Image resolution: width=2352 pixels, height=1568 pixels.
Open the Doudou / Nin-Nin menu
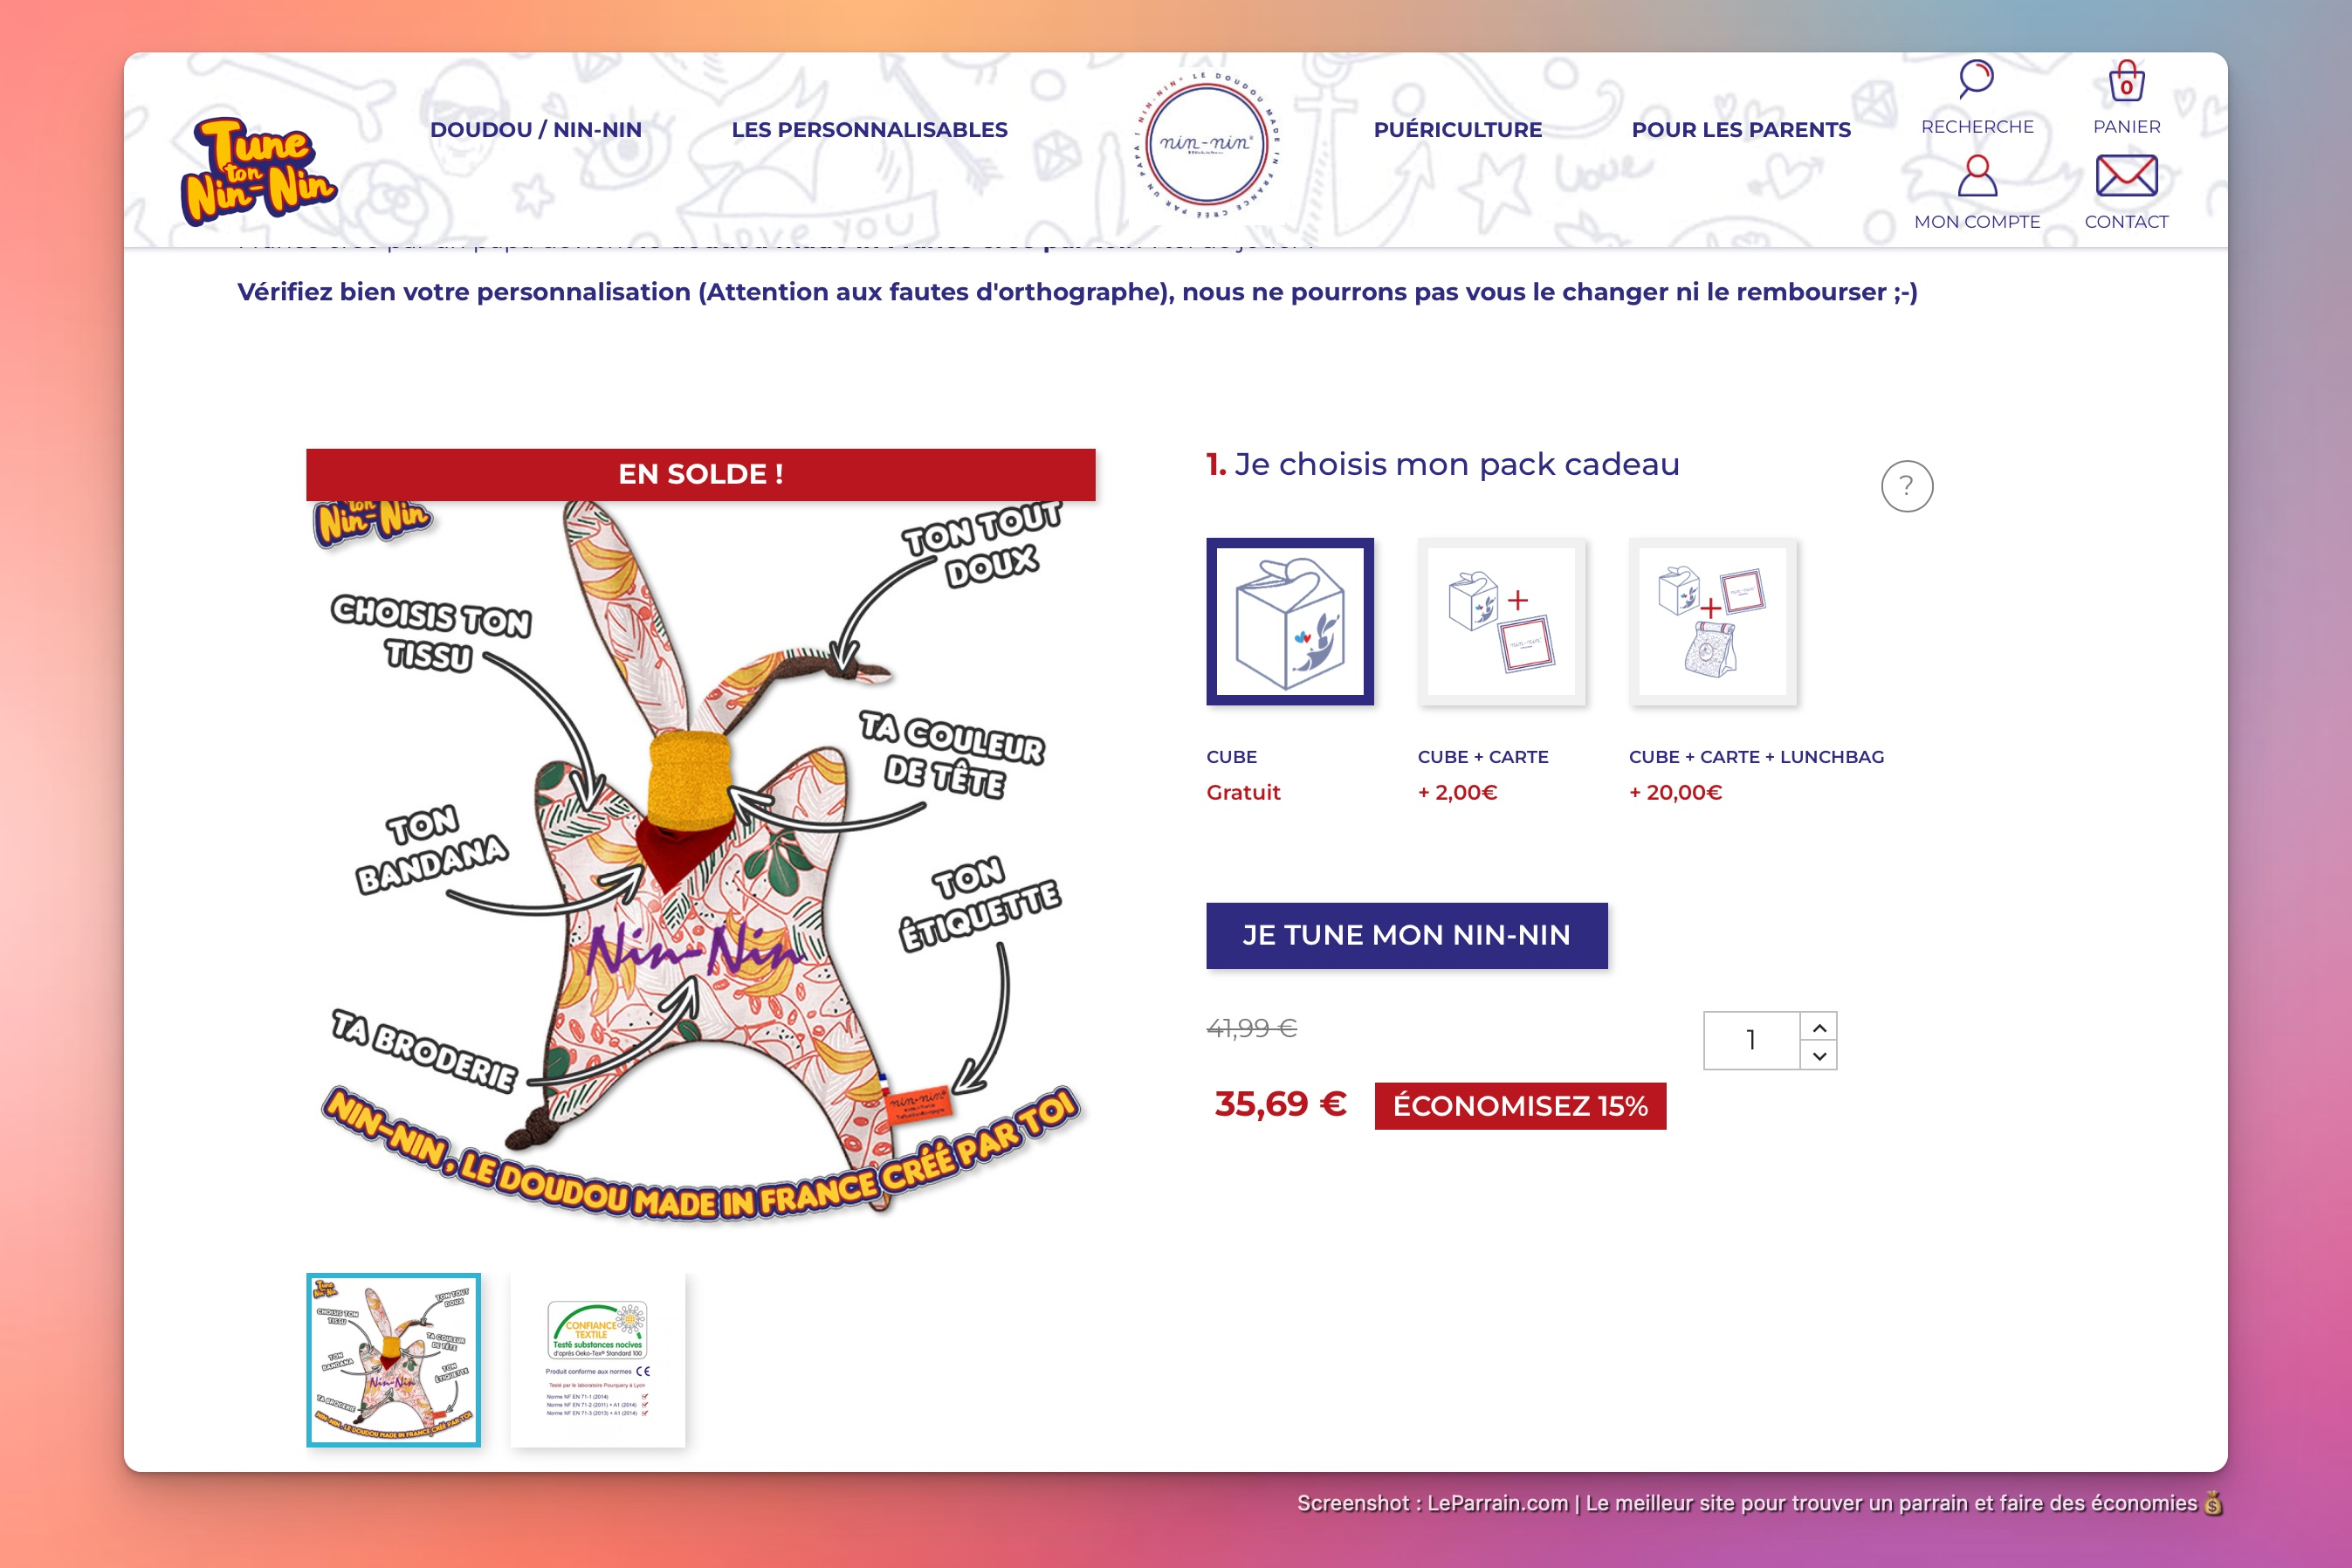(x=535, y=130)
